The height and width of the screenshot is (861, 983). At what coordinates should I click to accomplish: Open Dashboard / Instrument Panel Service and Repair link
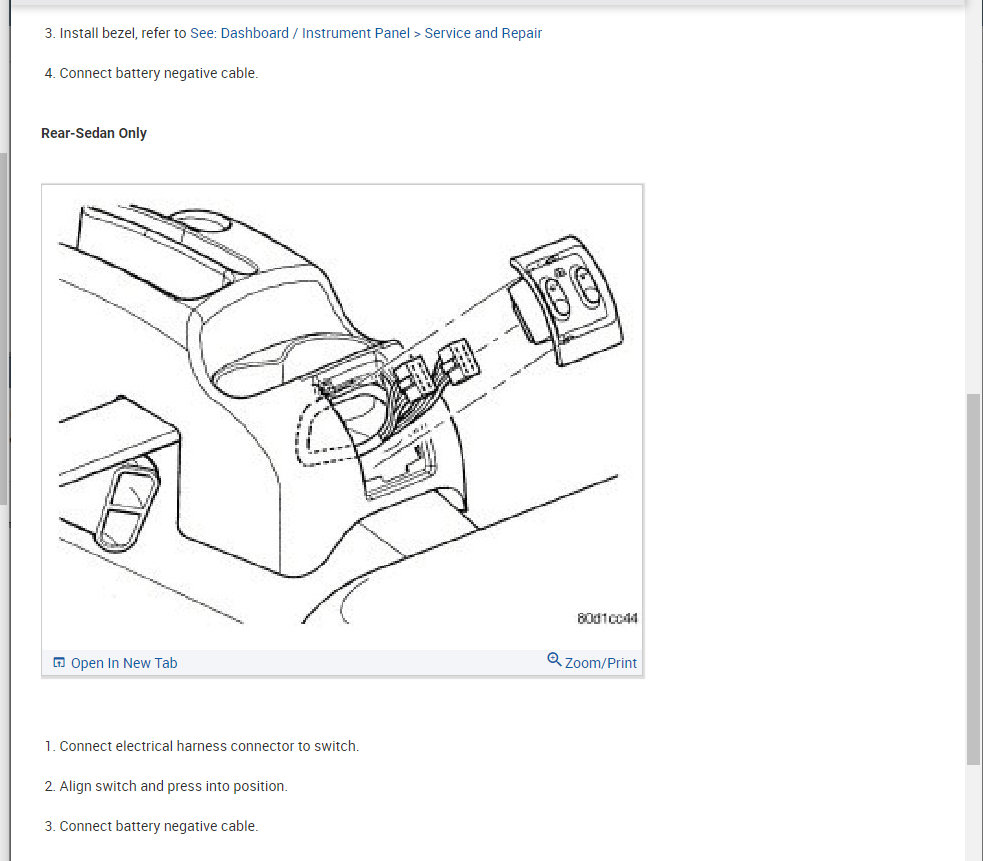point(365,33)
